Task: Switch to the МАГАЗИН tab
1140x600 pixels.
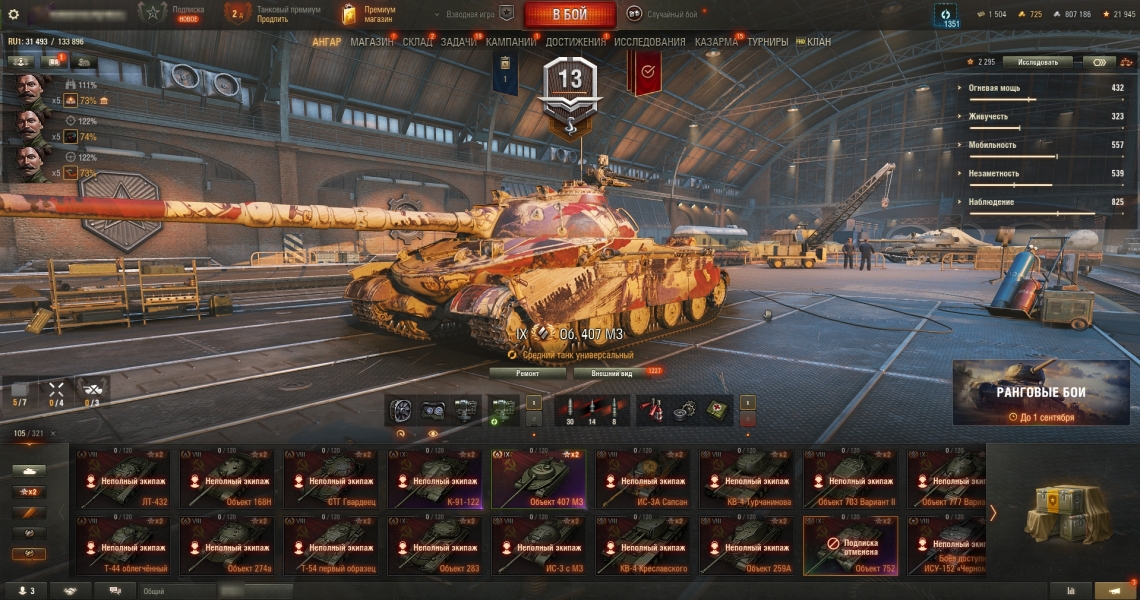Action: [x=372, y=42]
